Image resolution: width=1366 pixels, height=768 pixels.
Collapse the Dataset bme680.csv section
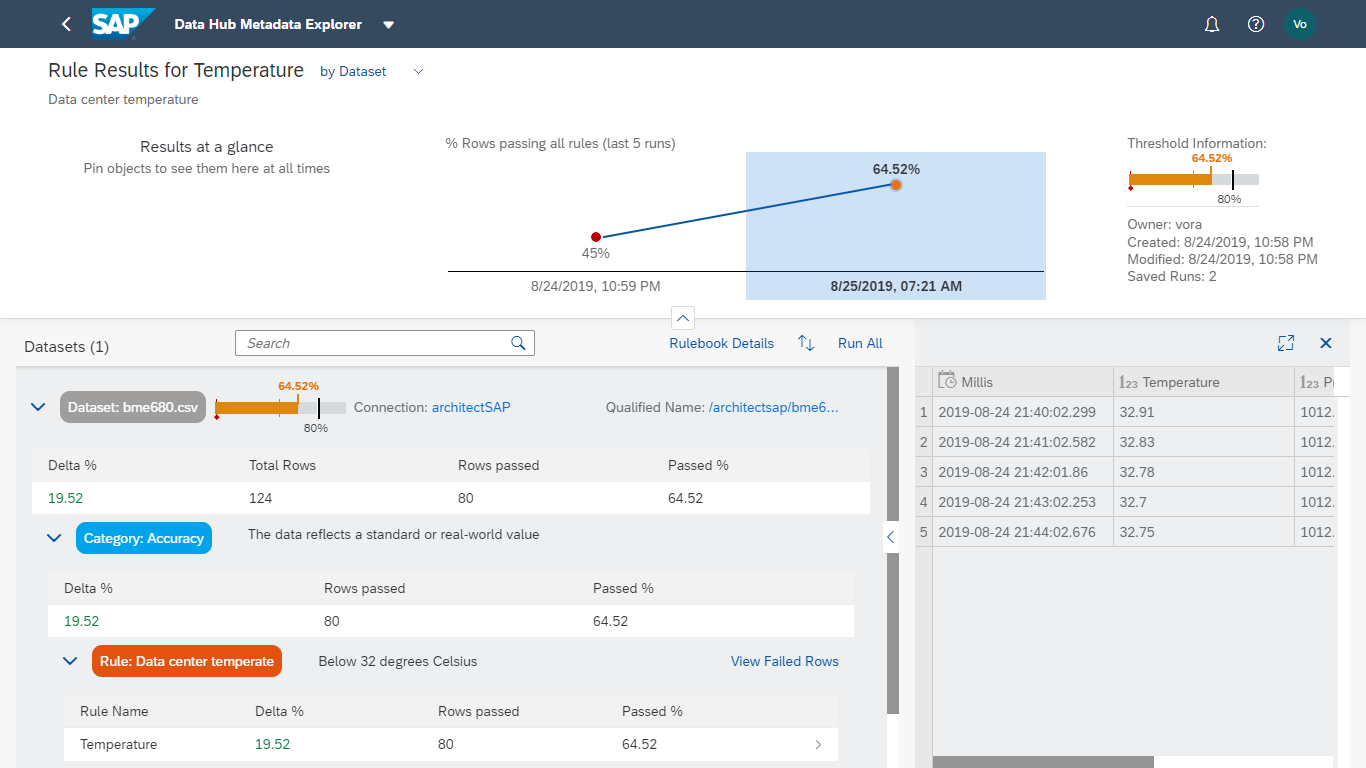(38, 406)
